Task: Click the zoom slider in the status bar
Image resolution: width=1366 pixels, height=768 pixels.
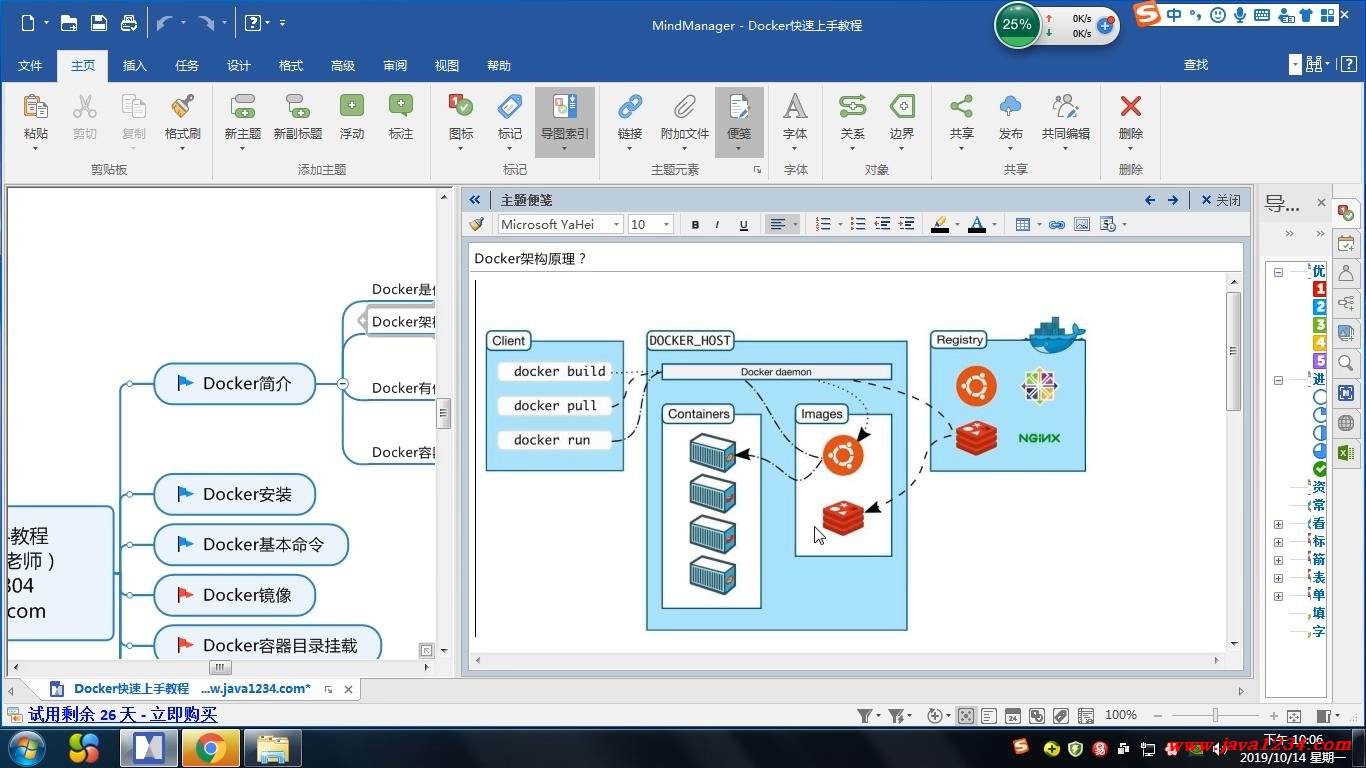Action: click(1215, 716)
